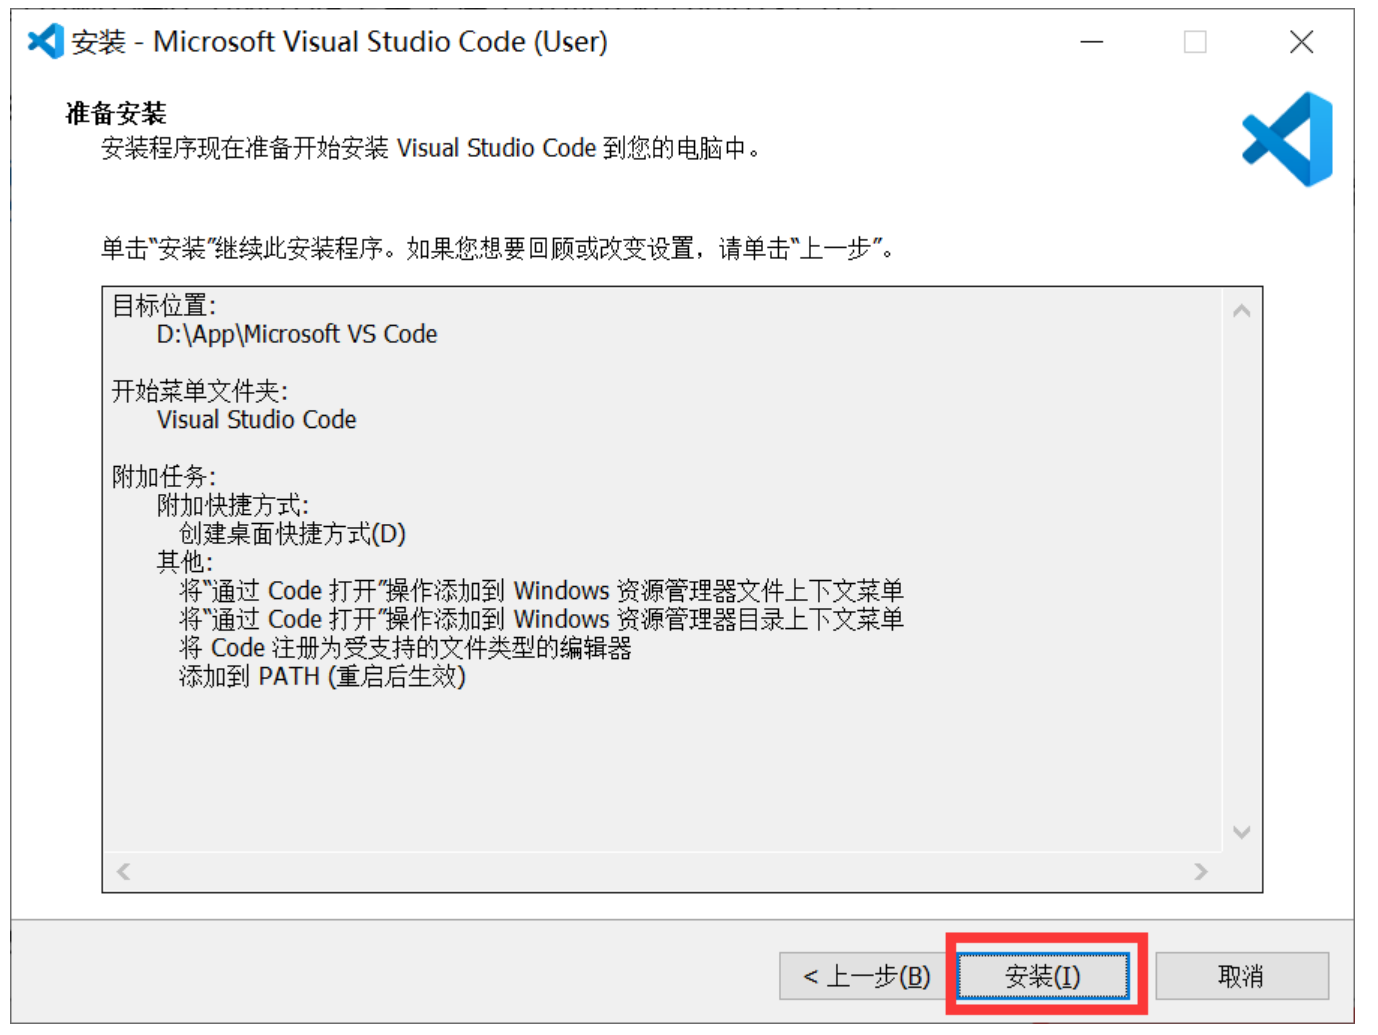Click the Install (安装) button
This screenshot has width=1378, height=1035.
pos(1043,976)
